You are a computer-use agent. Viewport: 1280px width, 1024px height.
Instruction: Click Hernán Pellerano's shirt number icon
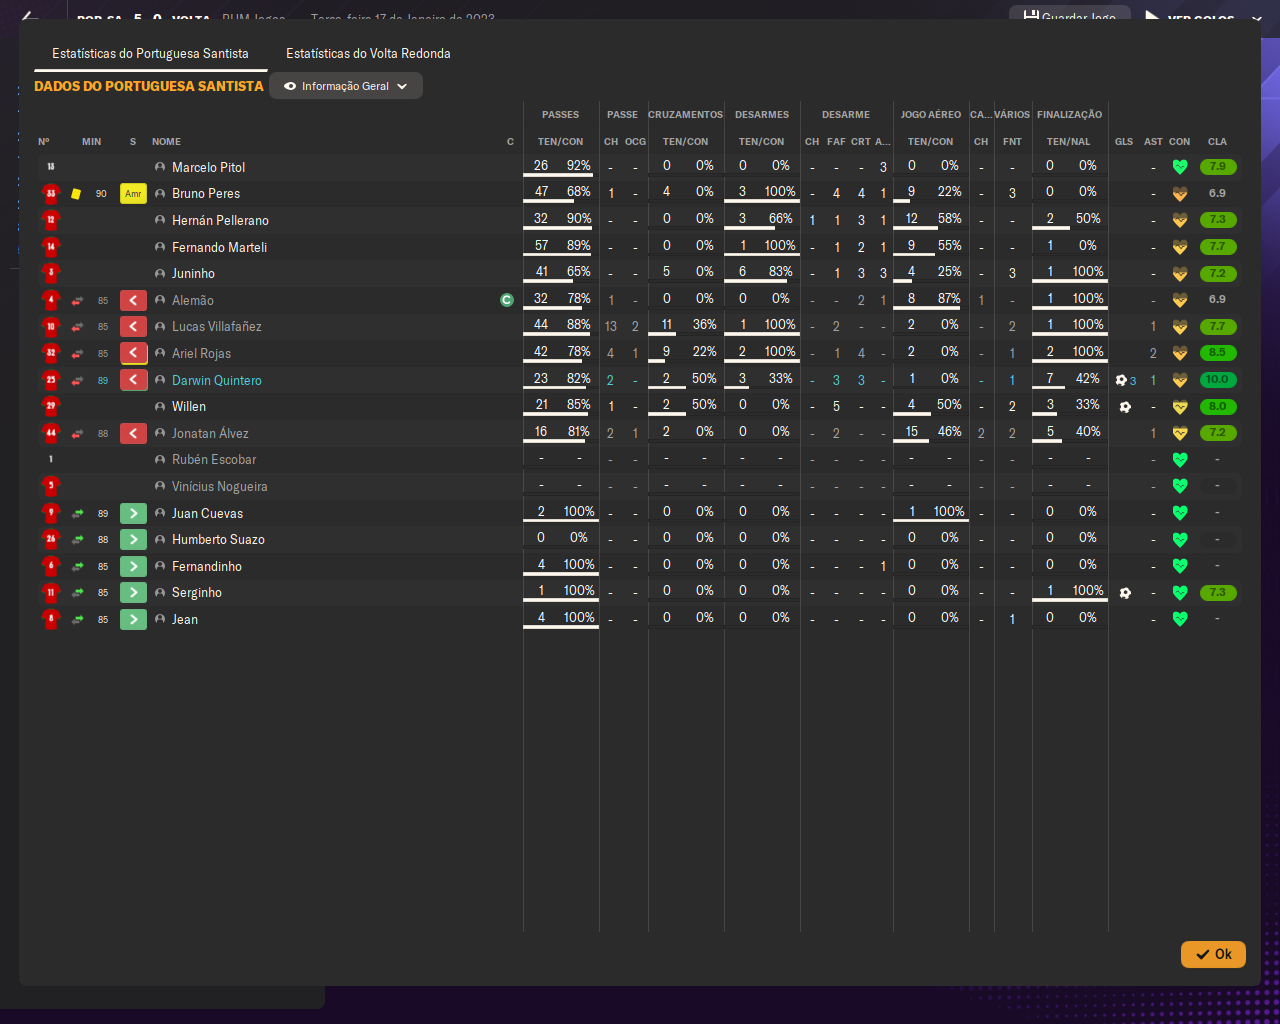pyautogui.click(x=51, y=220)
